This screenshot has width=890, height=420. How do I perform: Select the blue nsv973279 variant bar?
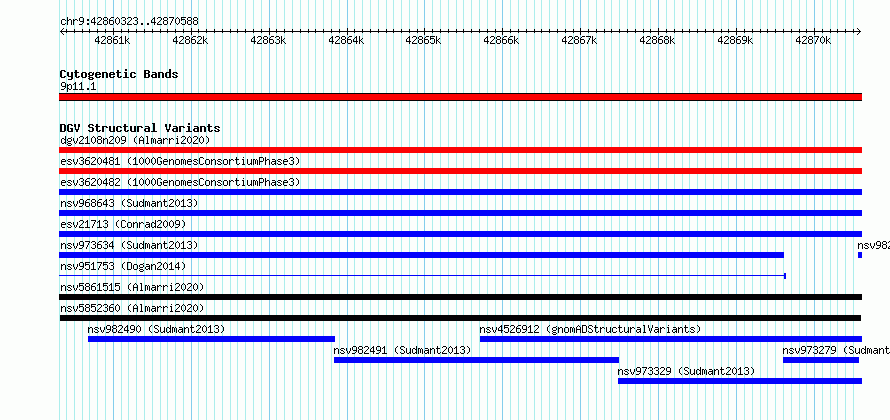click(821, 360)
